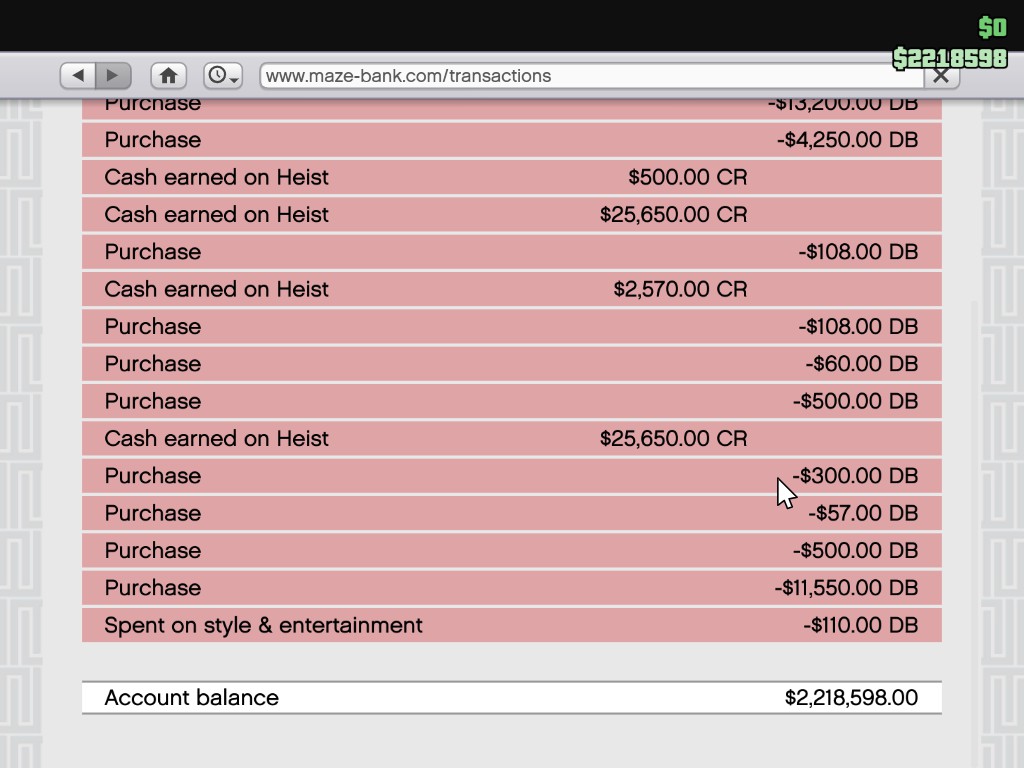Click the green $0 cash HUD counter

tap(992, 27)
